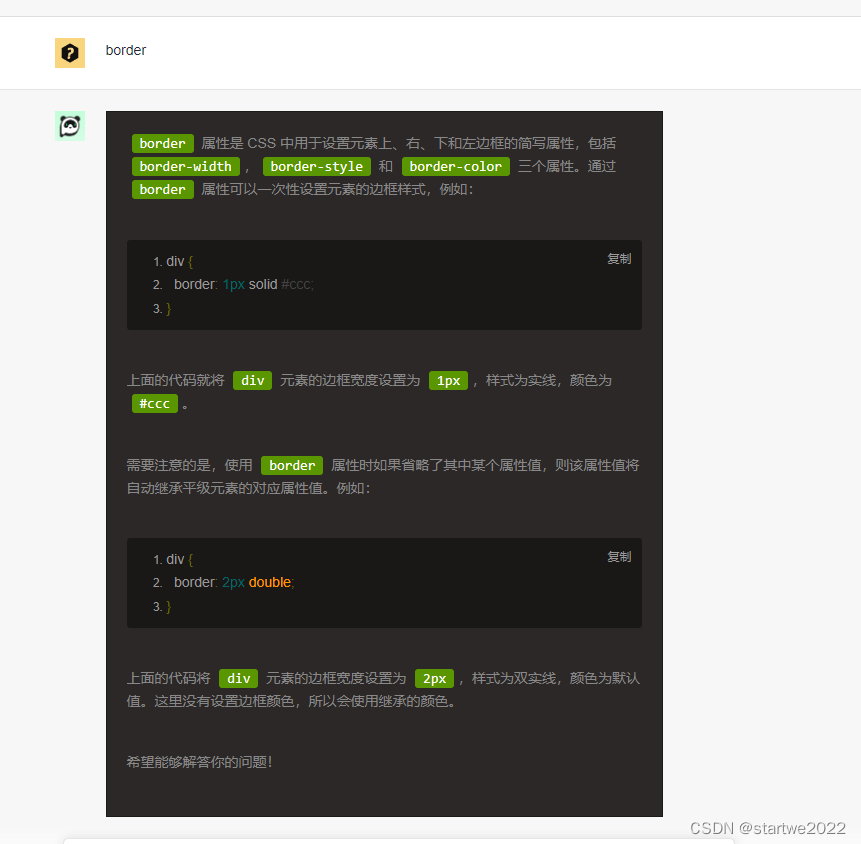This screenshot has height=844, width=861.
Task: Click the closing sentence '希望能够解答你的问题!'
Action: [x=200, y=762]
